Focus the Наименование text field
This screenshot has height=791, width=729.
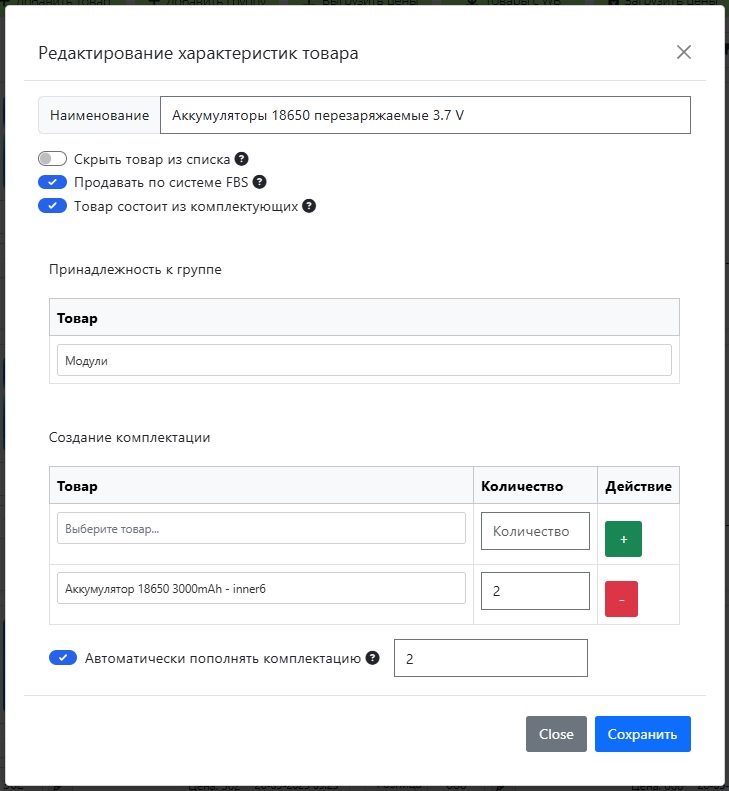click(425, 115)
